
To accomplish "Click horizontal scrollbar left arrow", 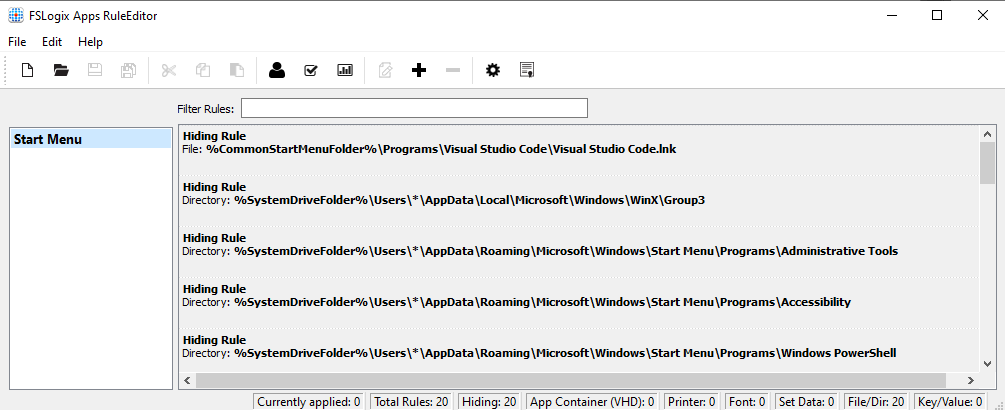I will pyautogui.click(x=187, y=381).
